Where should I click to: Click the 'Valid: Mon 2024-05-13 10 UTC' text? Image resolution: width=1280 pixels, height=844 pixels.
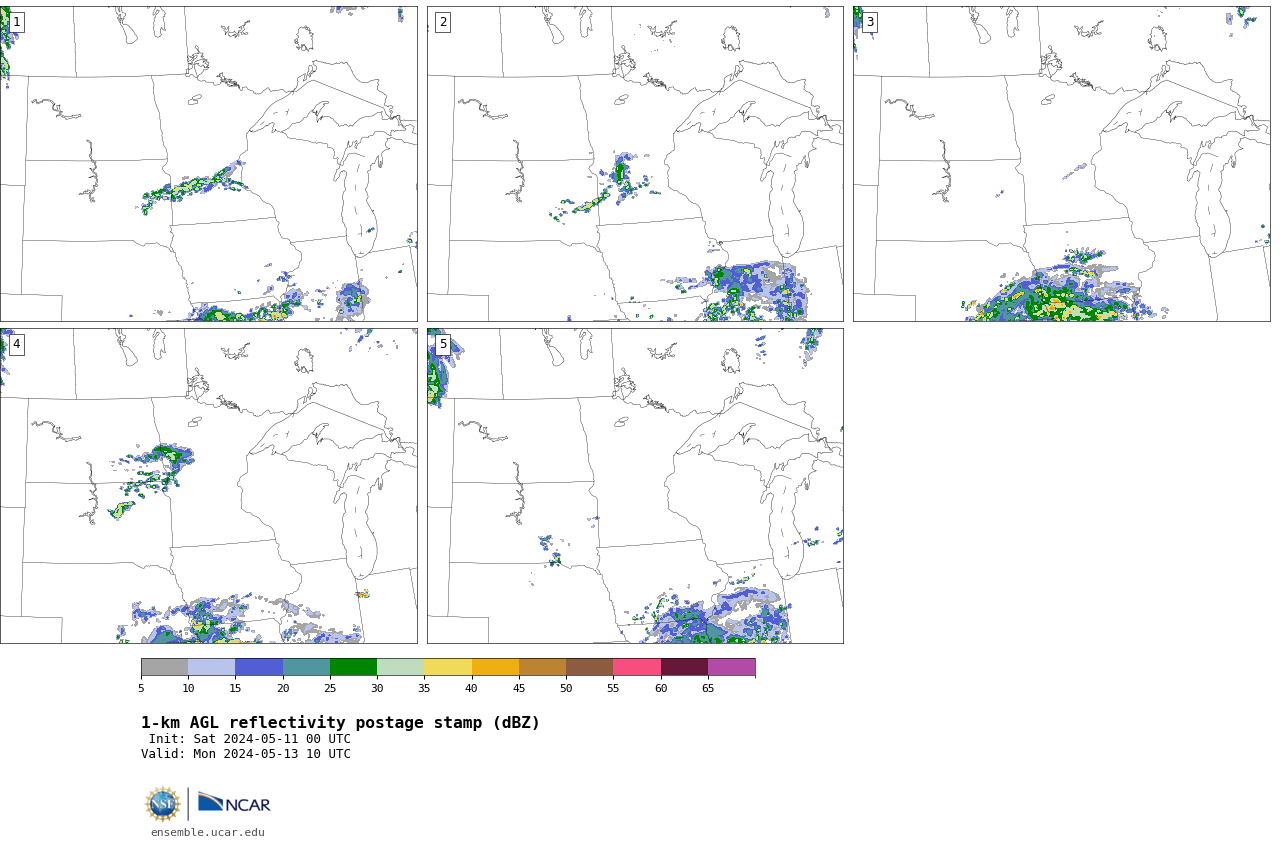click(246, 754)
